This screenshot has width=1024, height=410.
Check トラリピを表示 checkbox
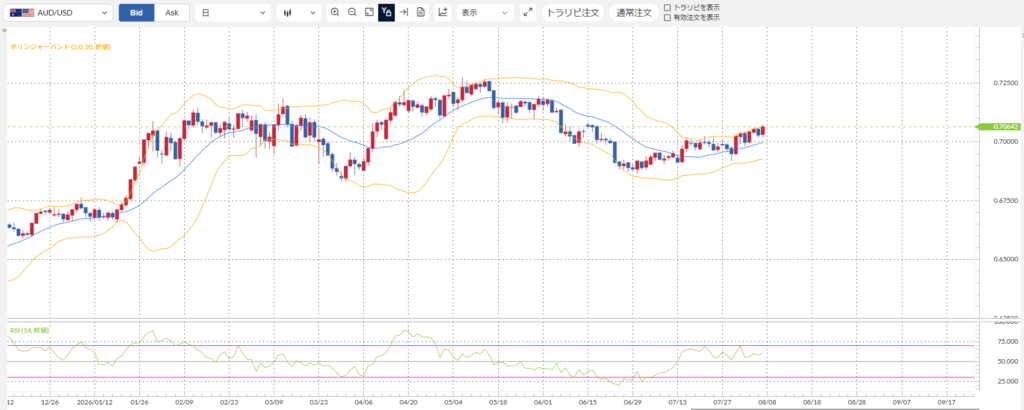[667, 7]
